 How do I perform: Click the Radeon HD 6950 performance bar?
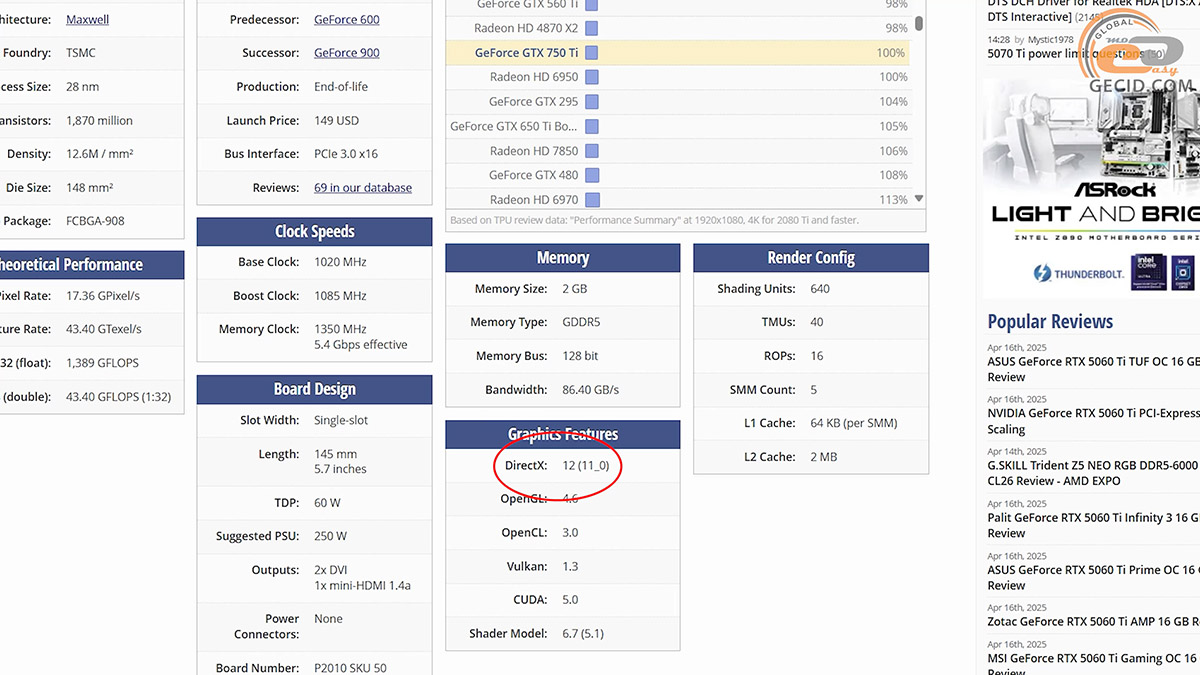(591, 77)
